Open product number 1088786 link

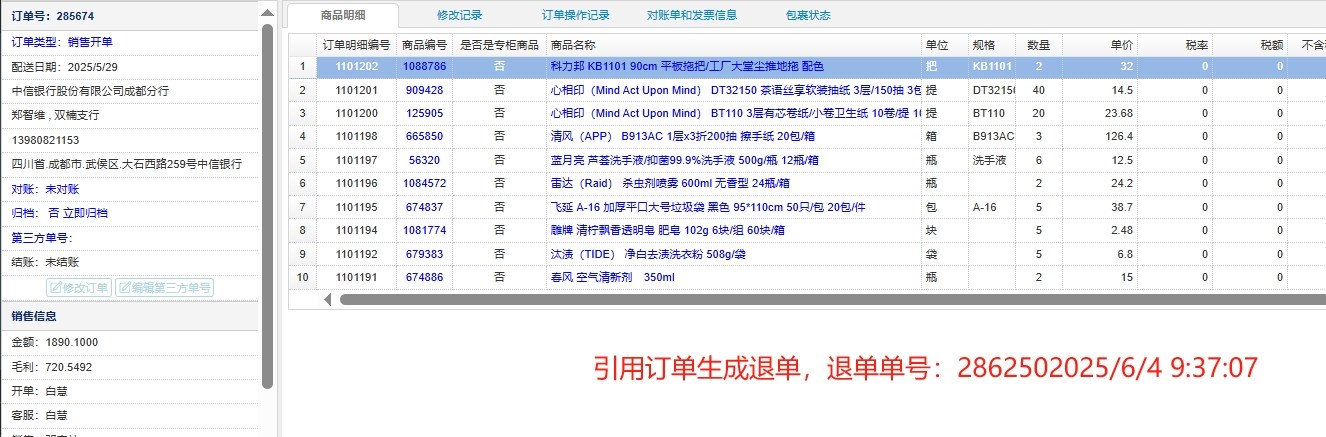point(424,66)
